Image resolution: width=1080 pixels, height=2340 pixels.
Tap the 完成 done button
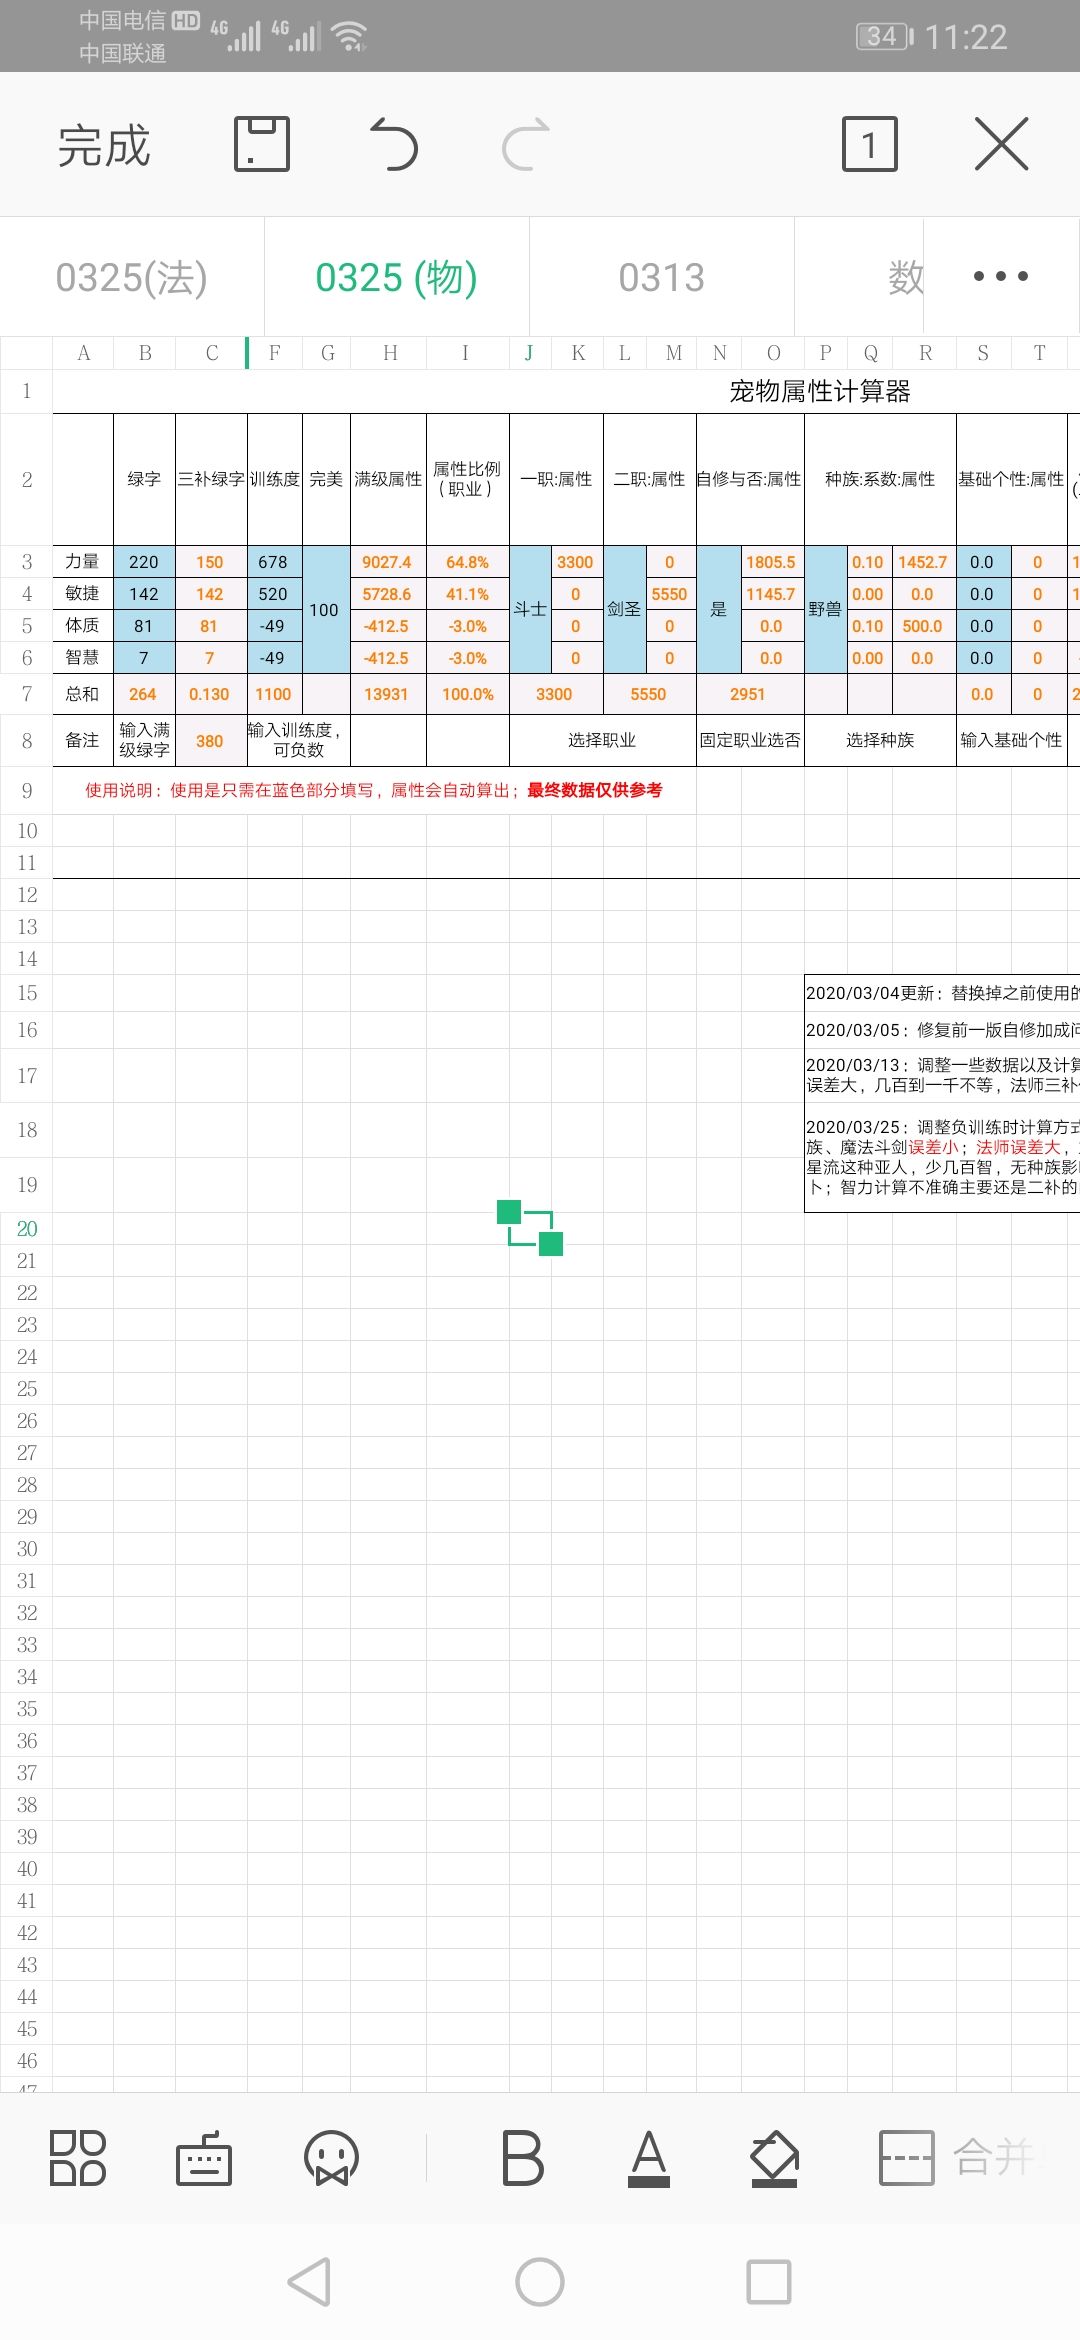[x=104, y=146]
